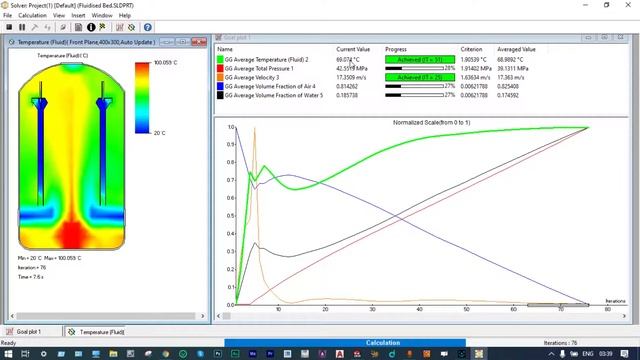The image size is (640, 360).
Task: Open the View menu
Action: (x=59, y=16)
